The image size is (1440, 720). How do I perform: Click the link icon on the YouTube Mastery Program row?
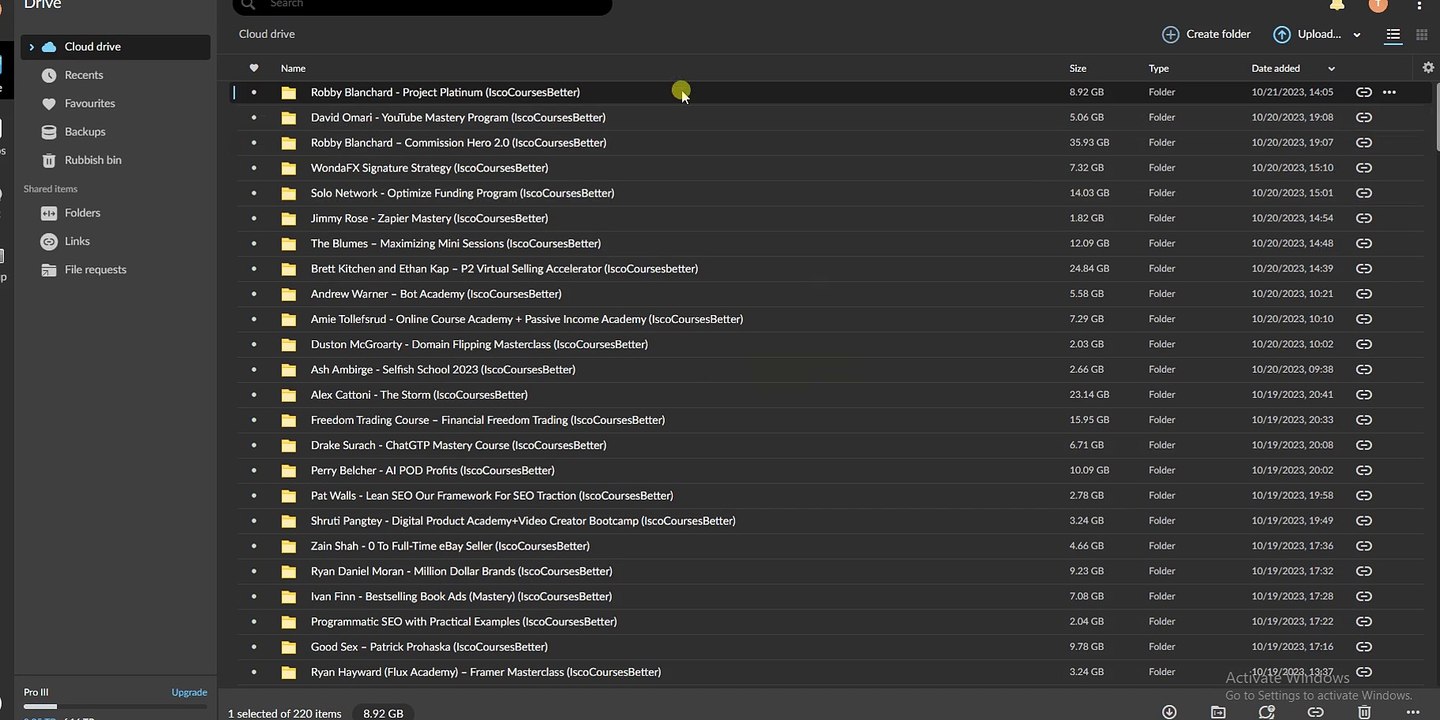(x=1363, y=117)
